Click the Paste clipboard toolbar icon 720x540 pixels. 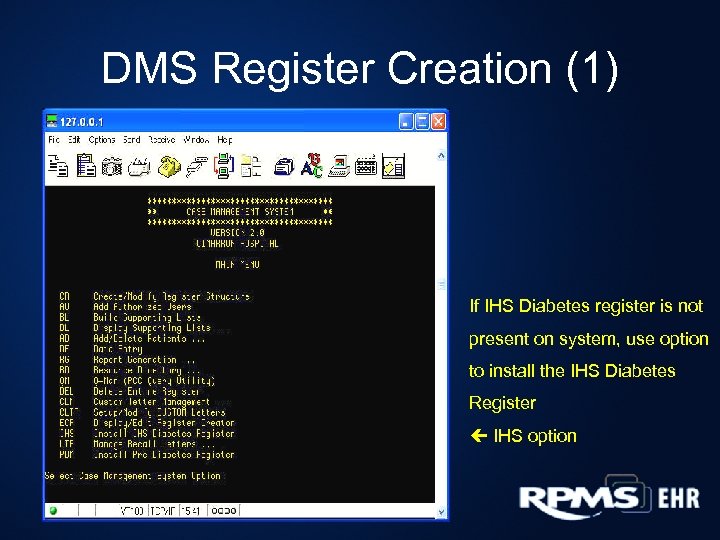click(x=86, y=165)
